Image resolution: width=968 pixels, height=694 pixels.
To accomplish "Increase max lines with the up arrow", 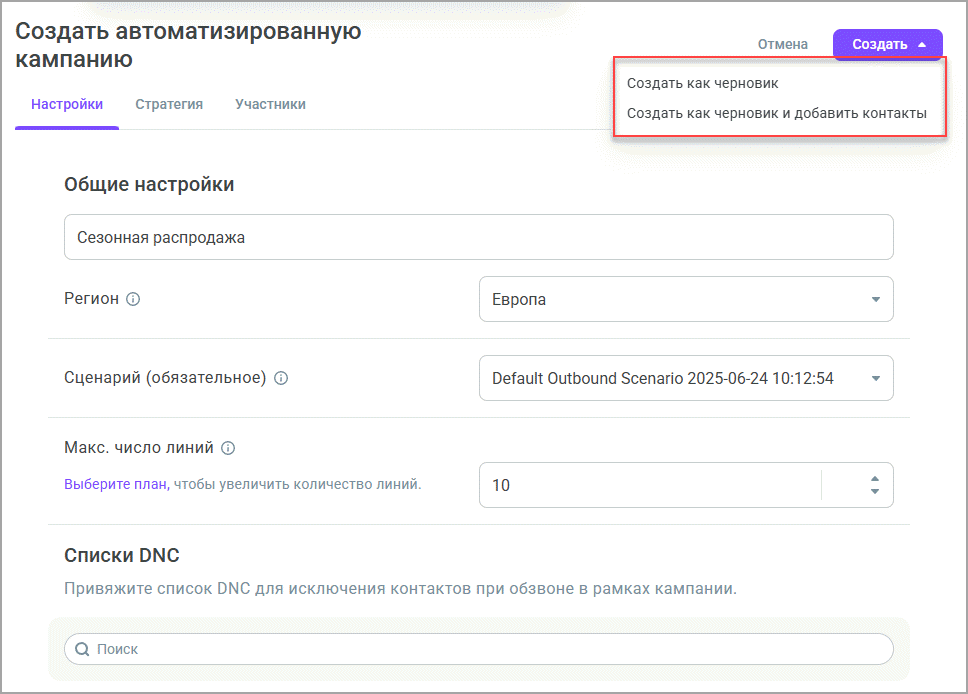I will click(875, 478).
